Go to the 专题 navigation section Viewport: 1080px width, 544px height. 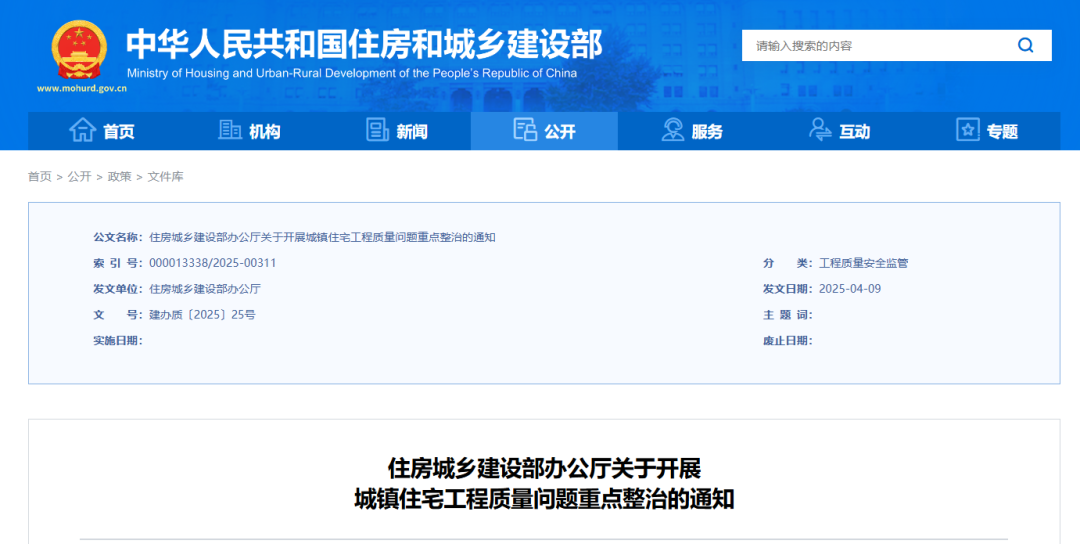pyautogui.click(x=1002, y=132)
